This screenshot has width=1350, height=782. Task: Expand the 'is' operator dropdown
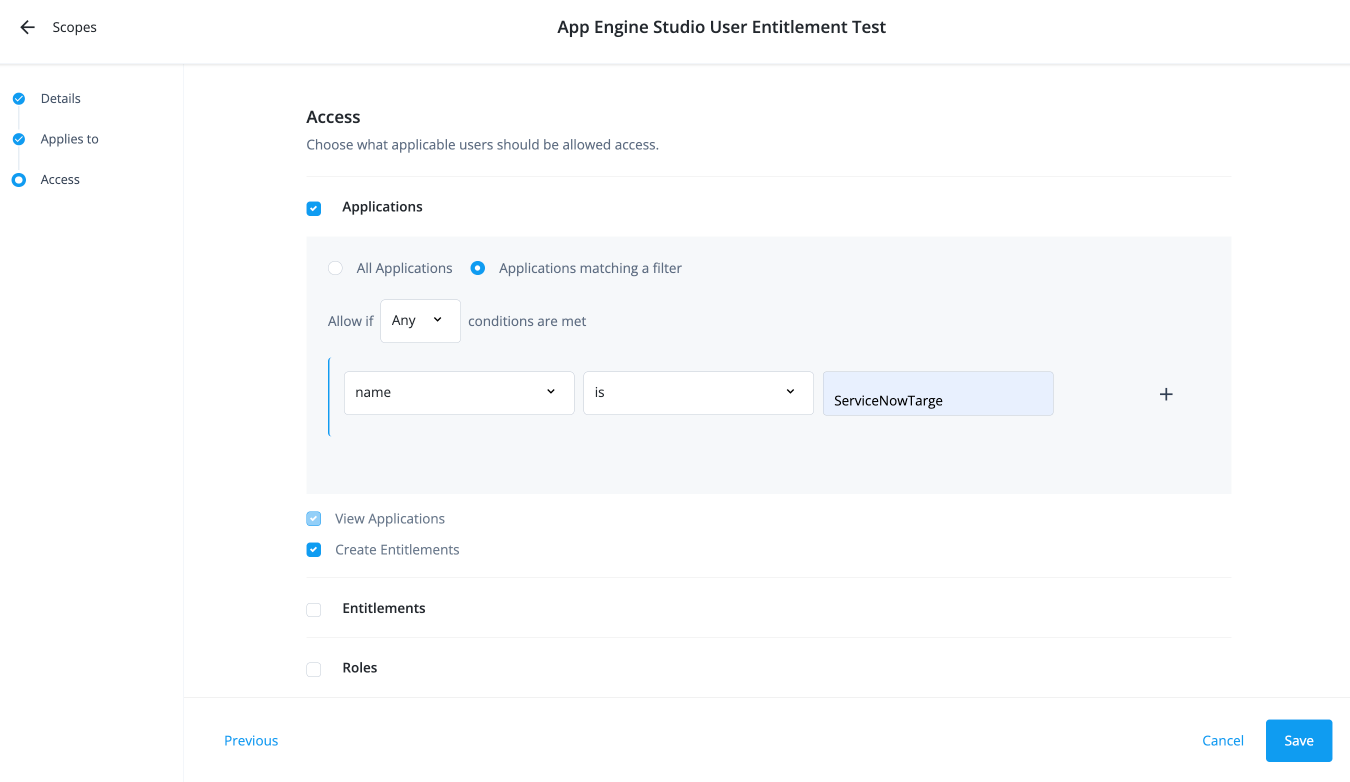click(x=698, y=393)
